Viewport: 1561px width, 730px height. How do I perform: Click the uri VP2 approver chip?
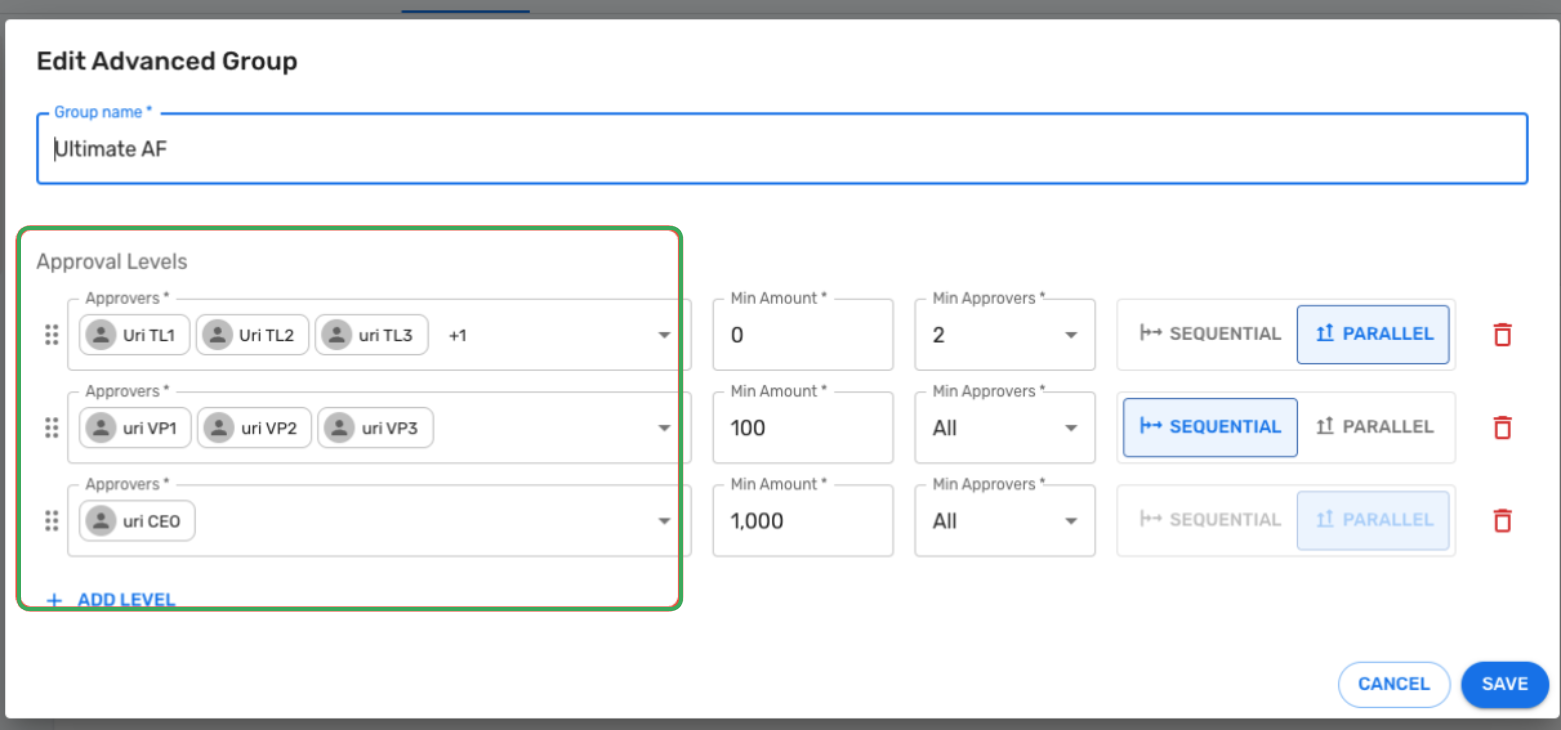(254, 428)
